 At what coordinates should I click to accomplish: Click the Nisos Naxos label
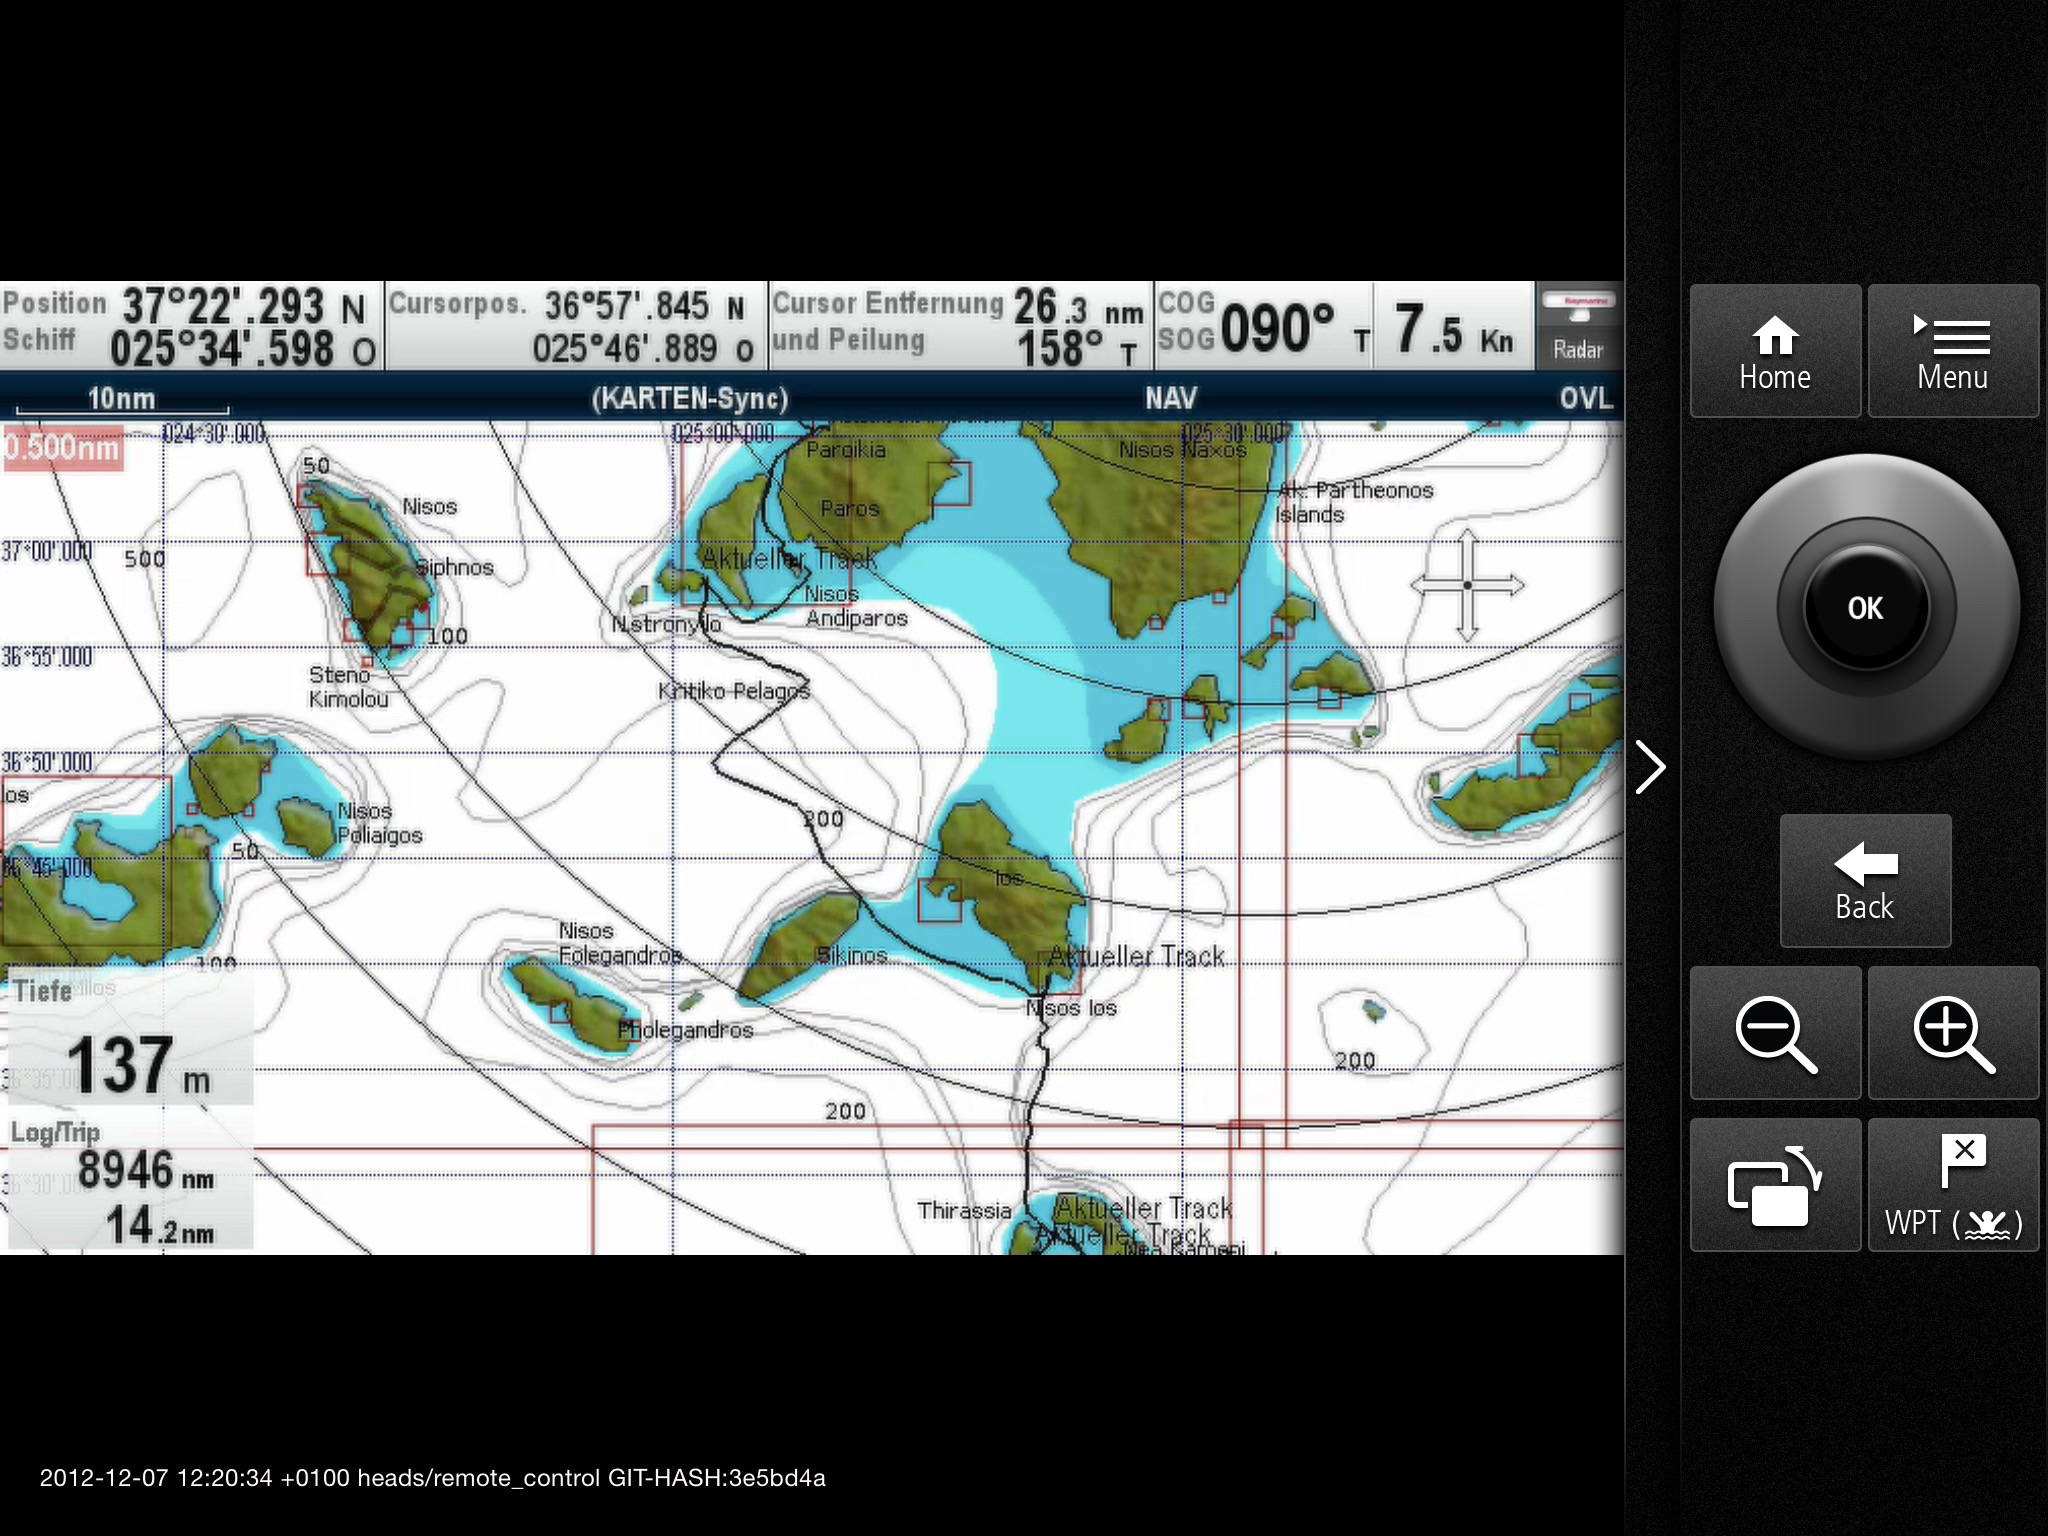pyautogui.click(x=1183, y=450)
